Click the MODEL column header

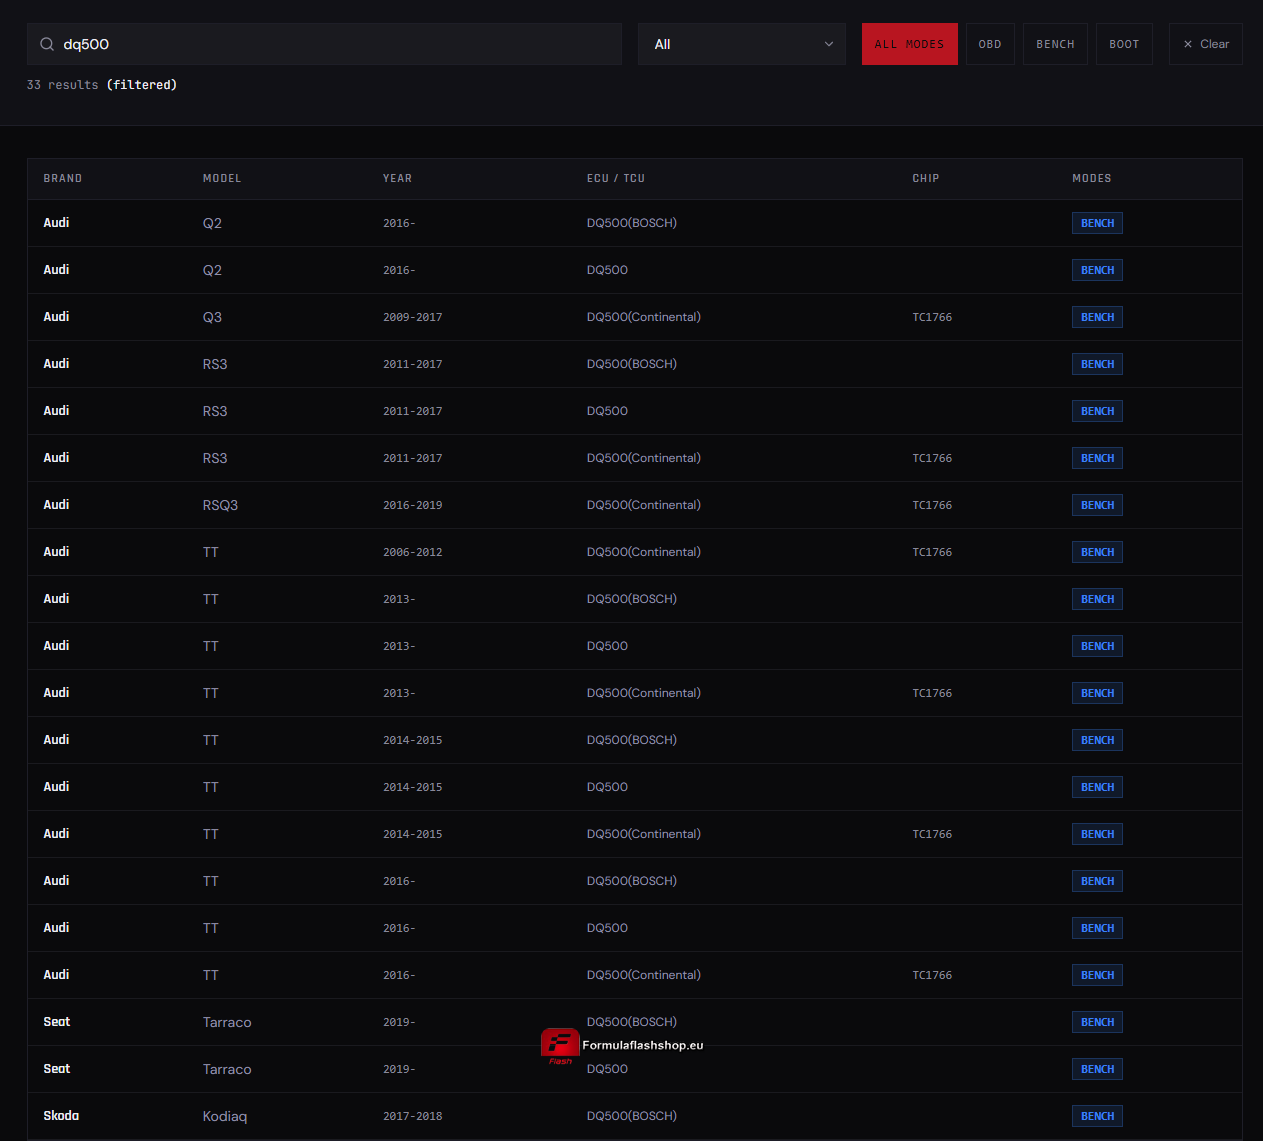(222, 178)
